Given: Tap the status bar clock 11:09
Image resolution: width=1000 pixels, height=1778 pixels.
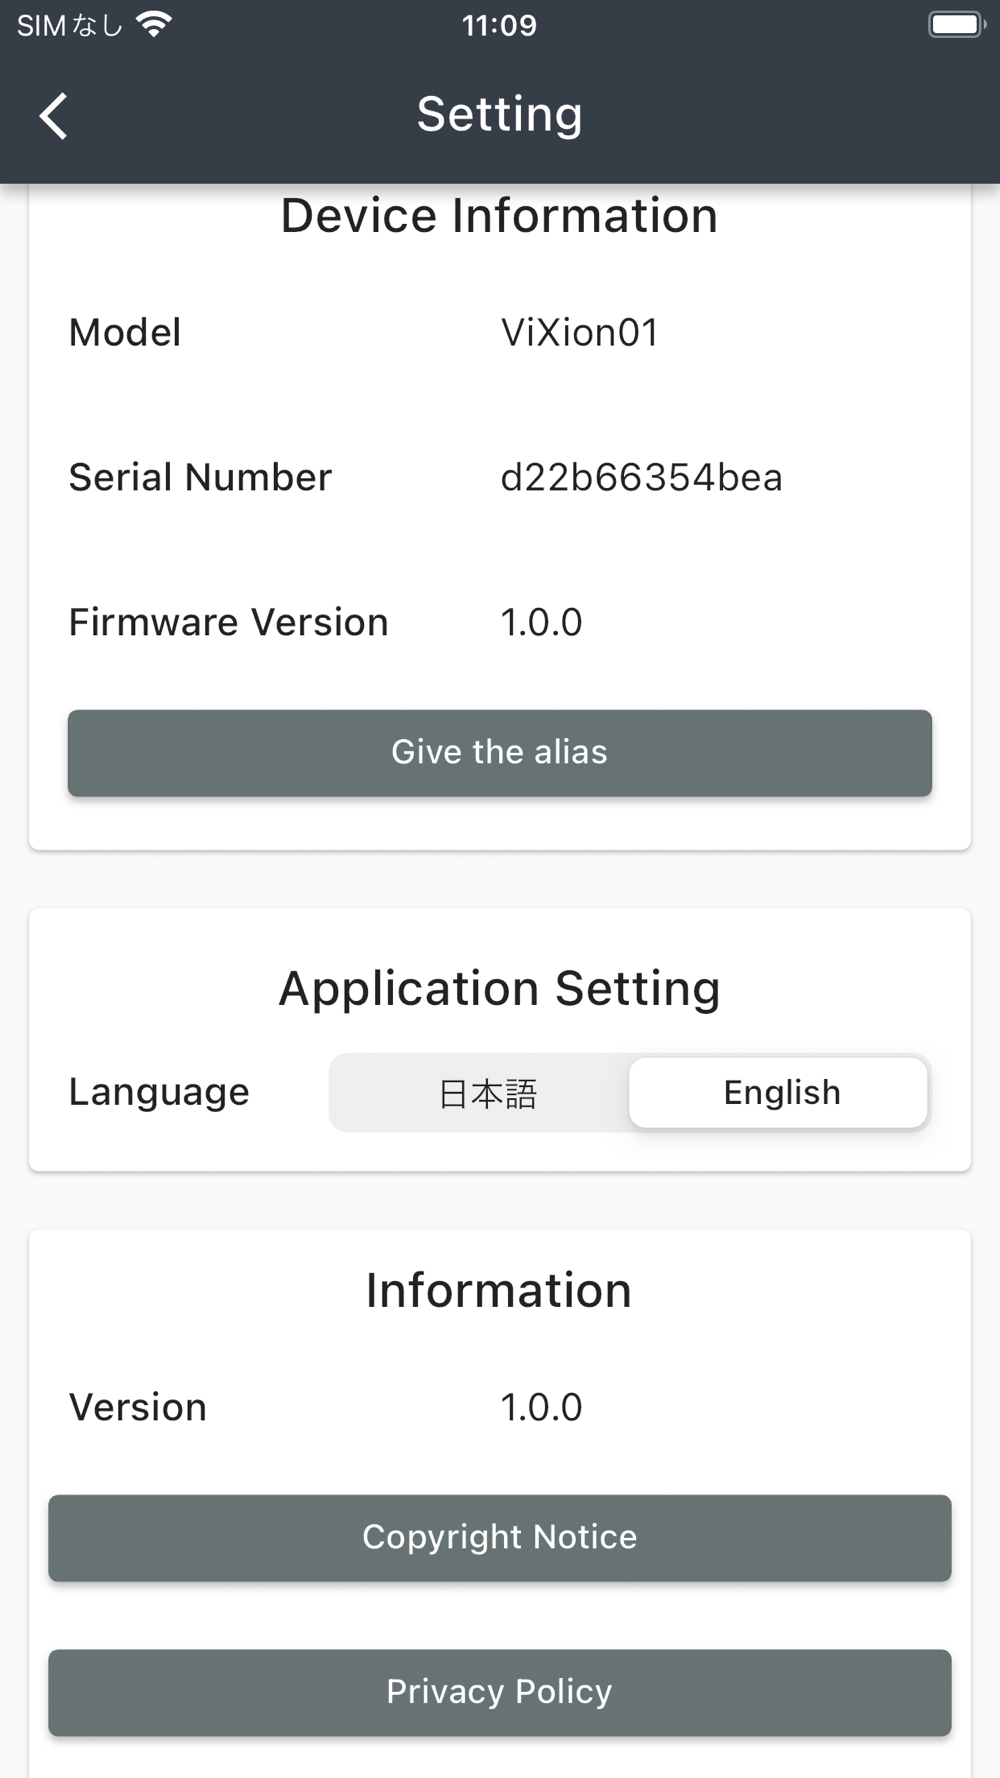Looking at the screenshot, I should click(499, 25).
